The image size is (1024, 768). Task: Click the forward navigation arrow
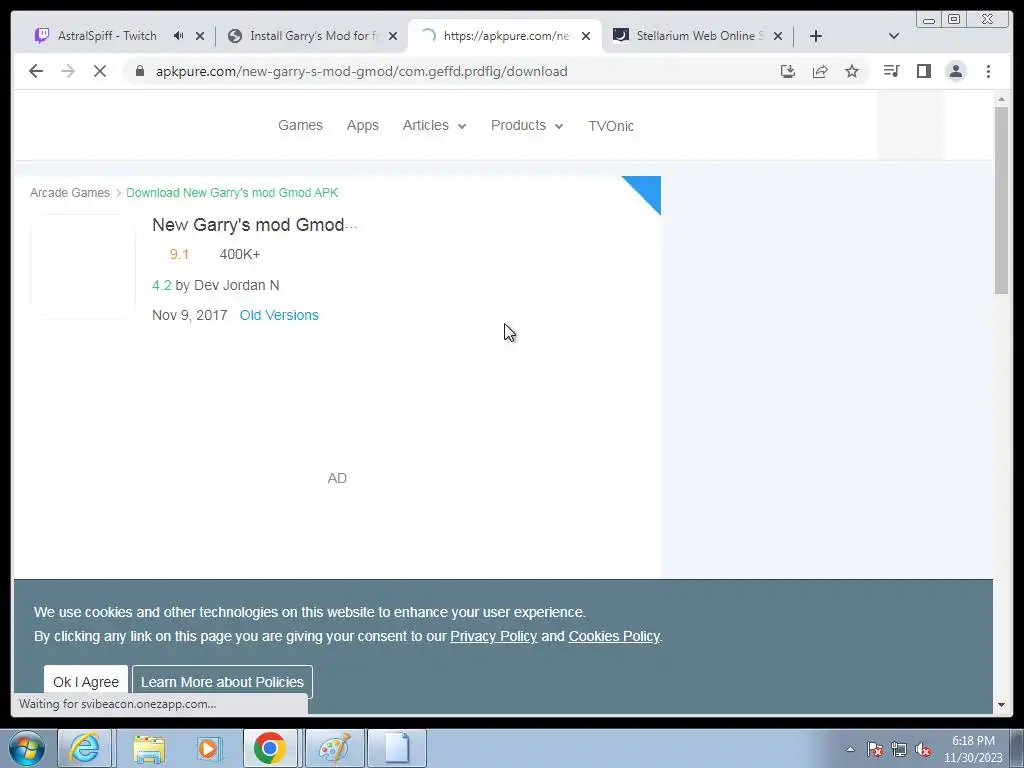68,71
